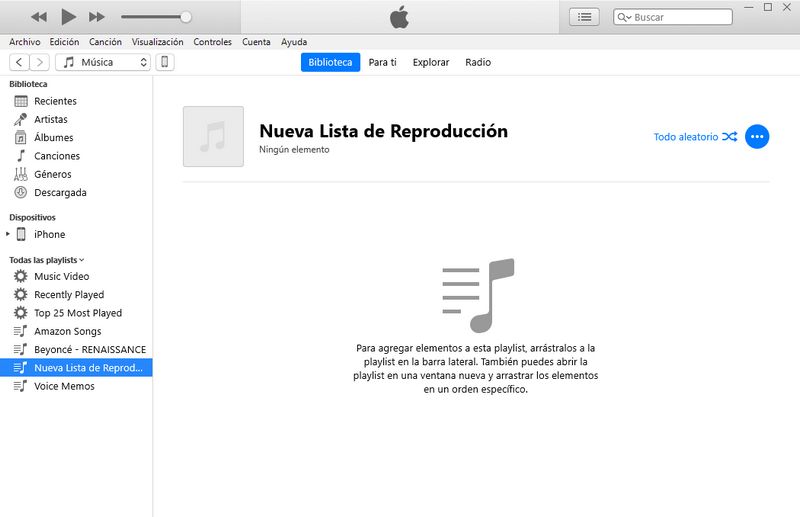The width and height of the screenshot is (800, 517).
Task: Select Nueva Lista de Reprod... in sidebar
Action: (76, 368)
